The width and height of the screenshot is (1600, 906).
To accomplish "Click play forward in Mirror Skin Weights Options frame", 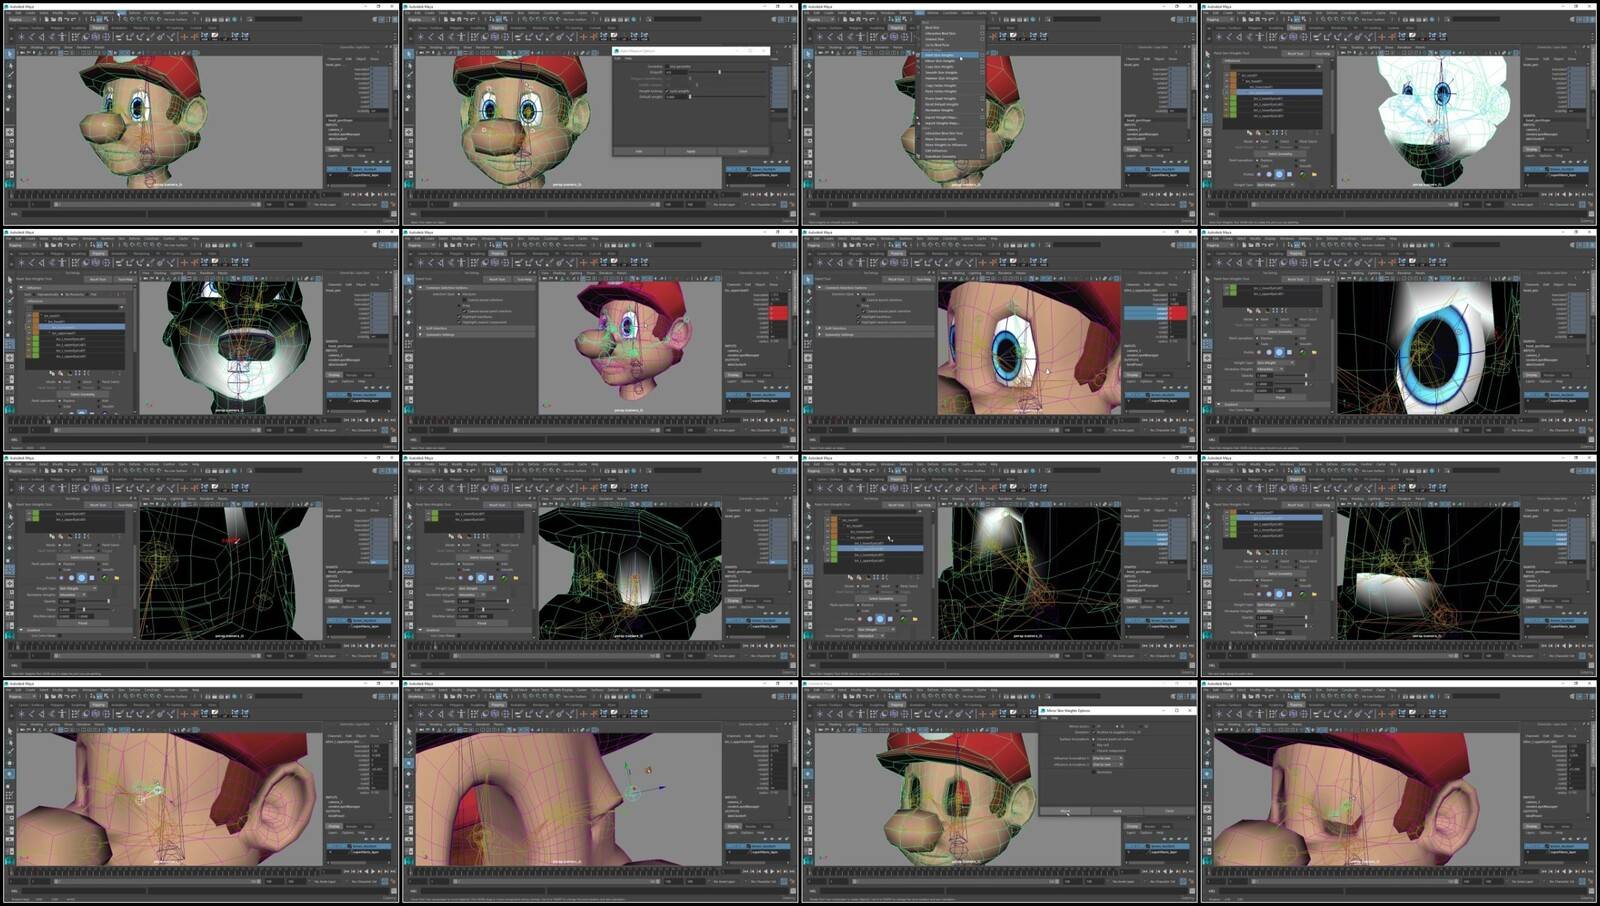I will [1171, 871].
